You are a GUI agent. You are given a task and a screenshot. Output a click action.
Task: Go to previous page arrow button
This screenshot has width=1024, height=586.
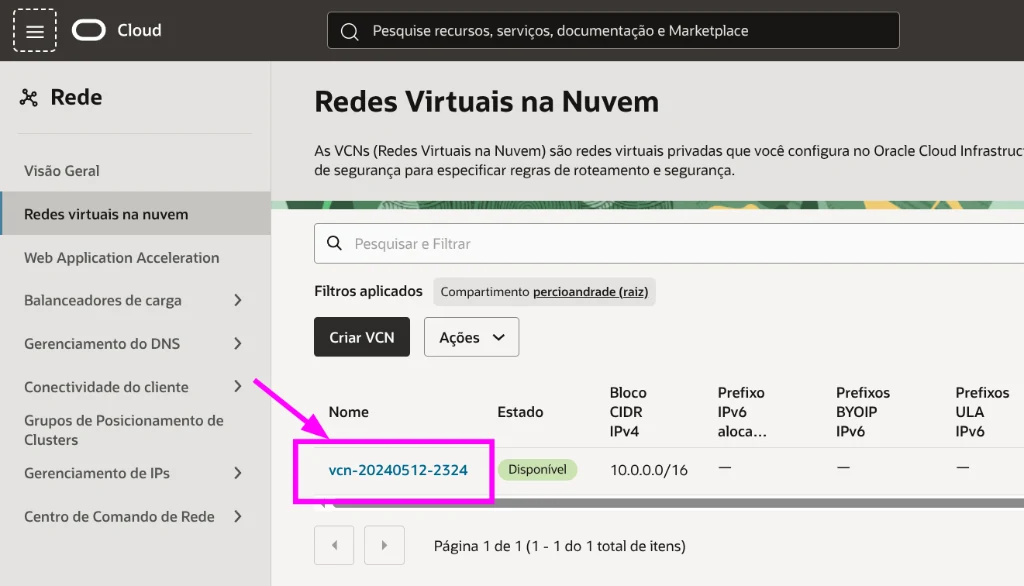(x=334, y=545)
